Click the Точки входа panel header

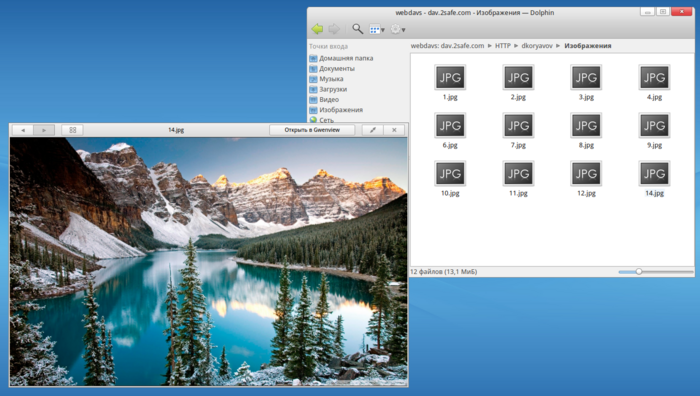click(x=328, y=46)
